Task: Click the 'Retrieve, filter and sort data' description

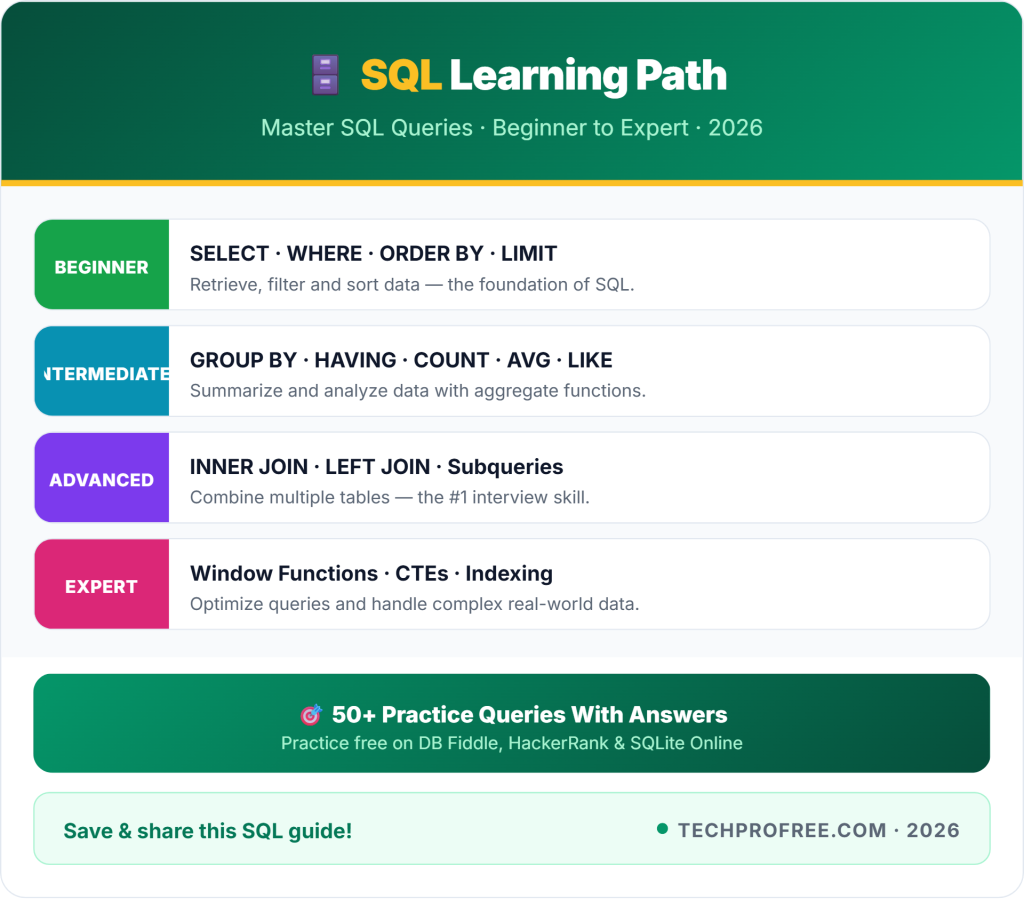Action: click(x=412, y=285)
